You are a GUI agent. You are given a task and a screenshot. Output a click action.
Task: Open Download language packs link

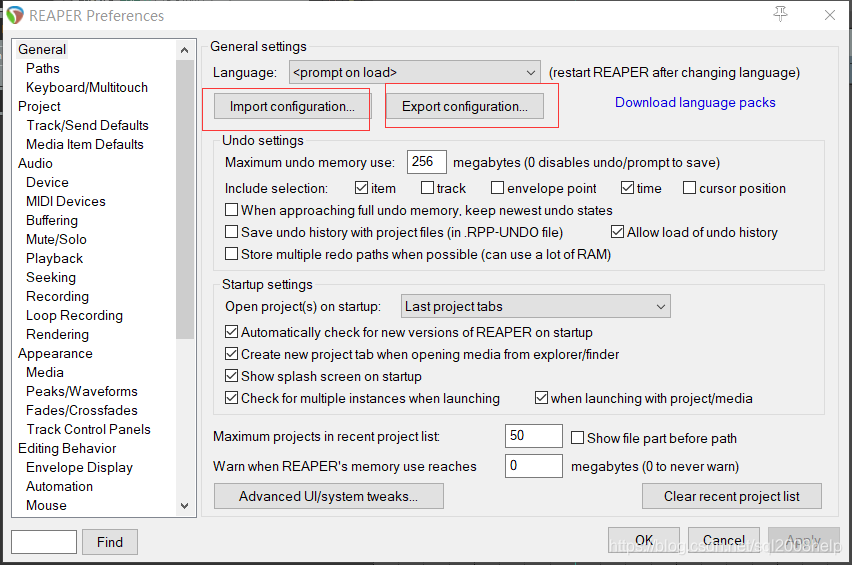tap(695, 103)
